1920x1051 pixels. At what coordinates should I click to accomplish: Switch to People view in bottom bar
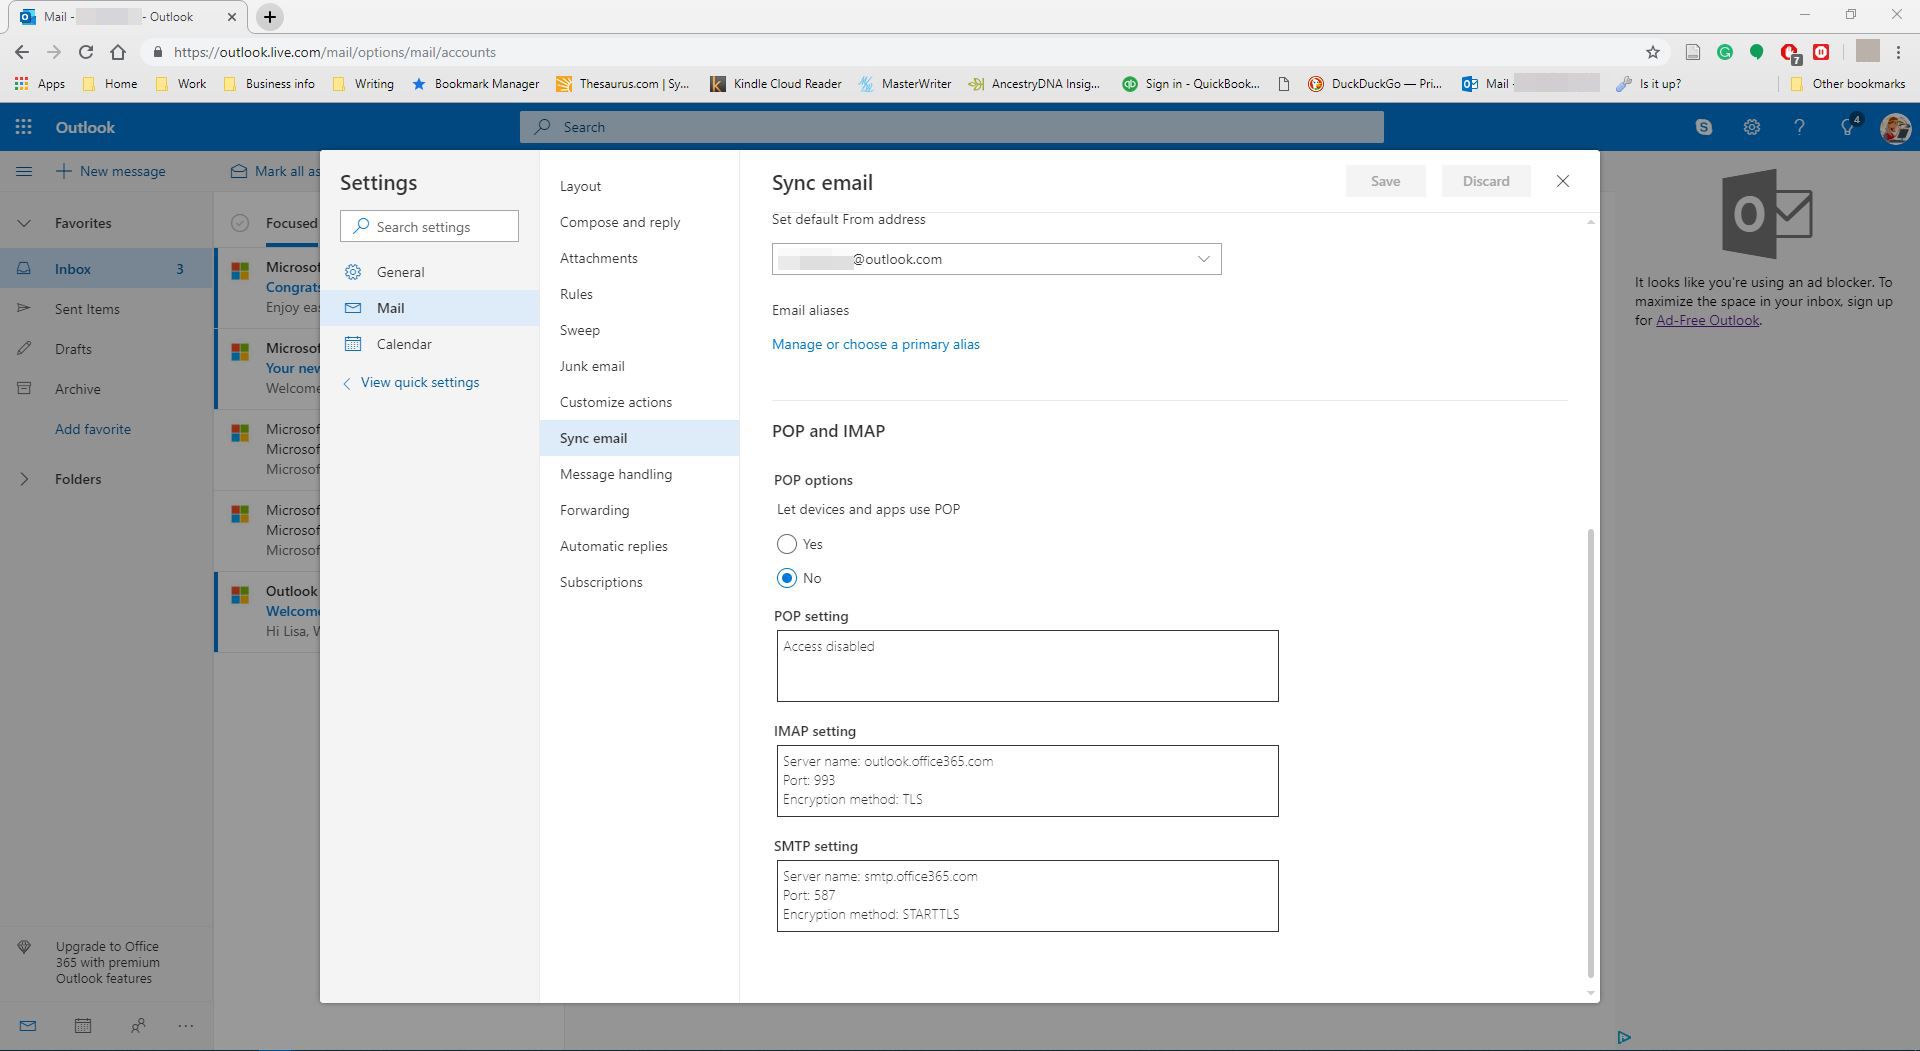pos(138,1025)
